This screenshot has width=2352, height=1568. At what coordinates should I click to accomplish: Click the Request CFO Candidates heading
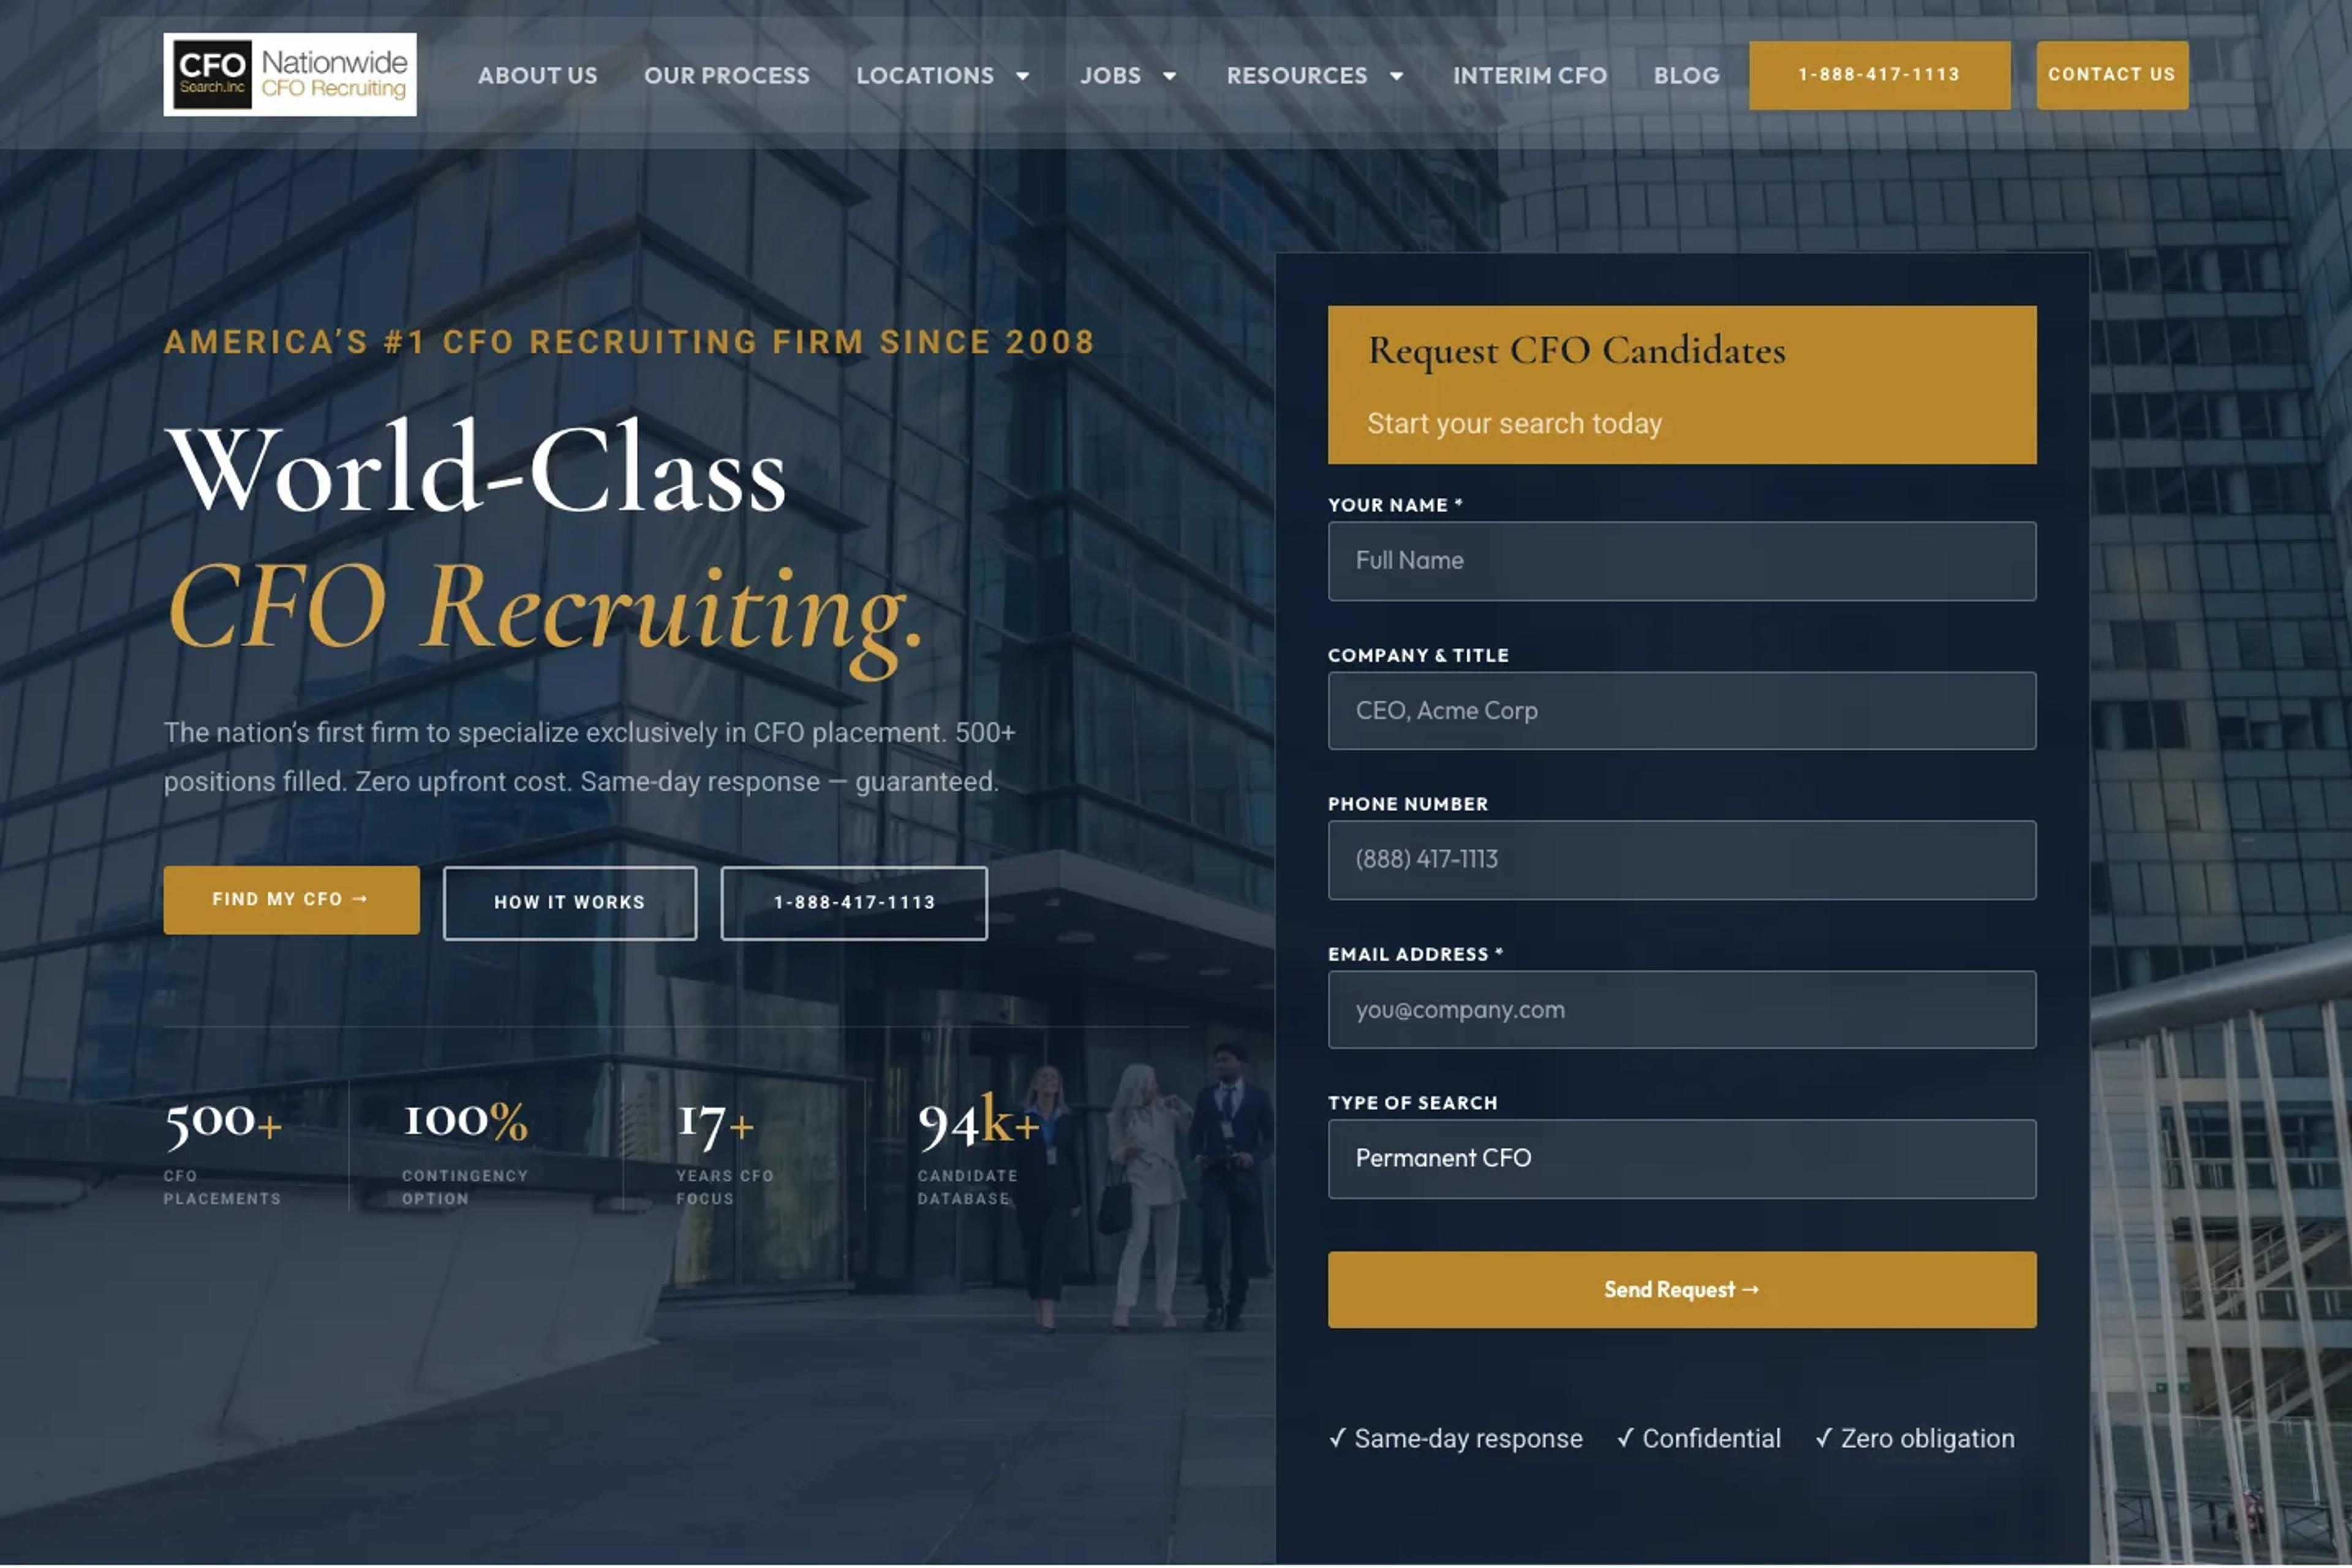point(1576,351)
